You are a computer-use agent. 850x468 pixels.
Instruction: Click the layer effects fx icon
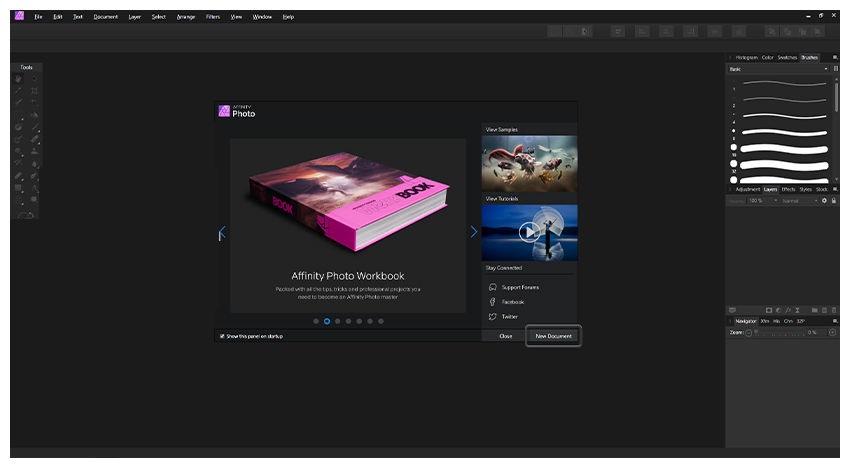point(788,310)
